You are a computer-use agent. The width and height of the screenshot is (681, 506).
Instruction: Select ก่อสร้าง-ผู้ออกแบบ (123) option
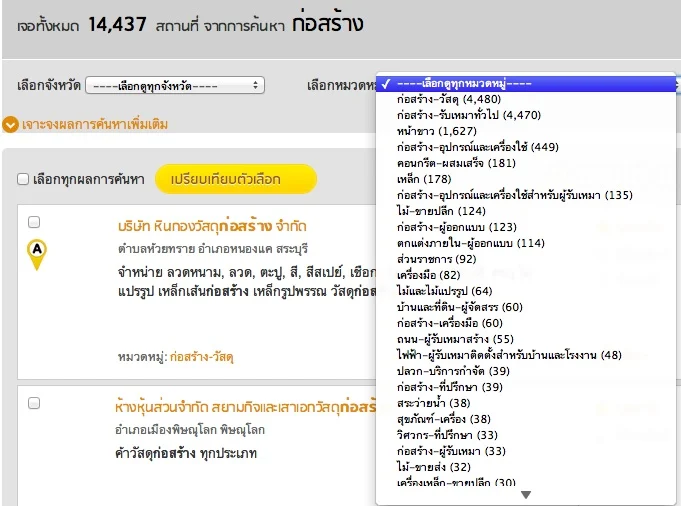click(x=526, y=227)
